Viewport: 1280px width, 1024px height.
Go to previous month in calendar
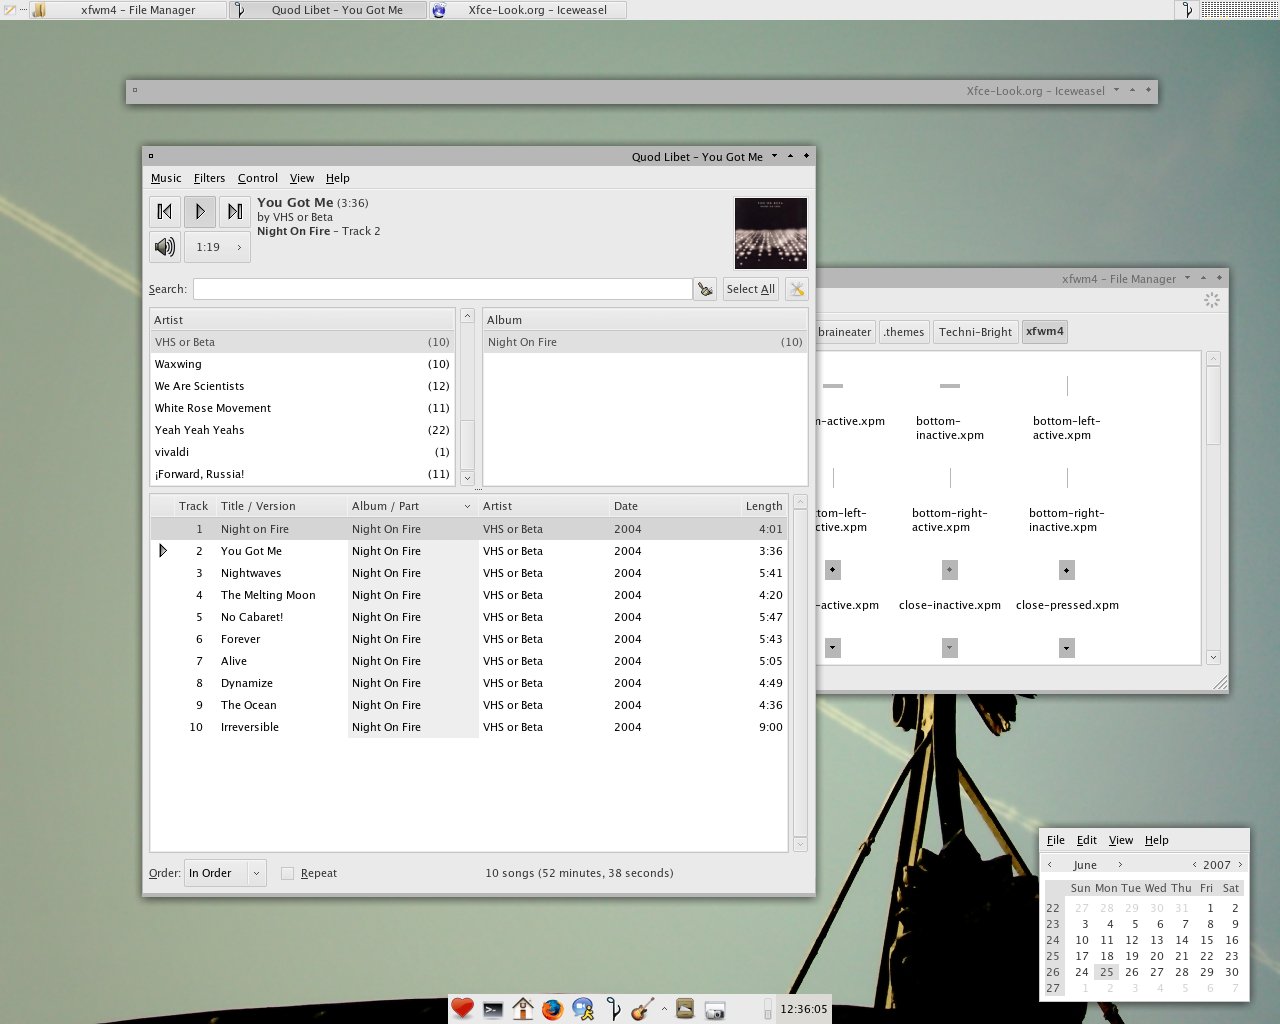[x=1050, y=865]
